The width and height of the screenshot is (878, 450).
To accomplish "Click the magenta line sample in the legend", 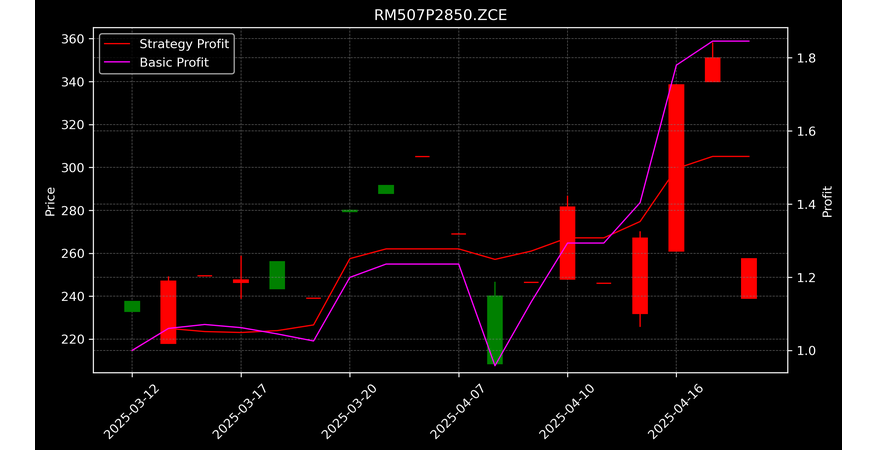I will point(117,63).
